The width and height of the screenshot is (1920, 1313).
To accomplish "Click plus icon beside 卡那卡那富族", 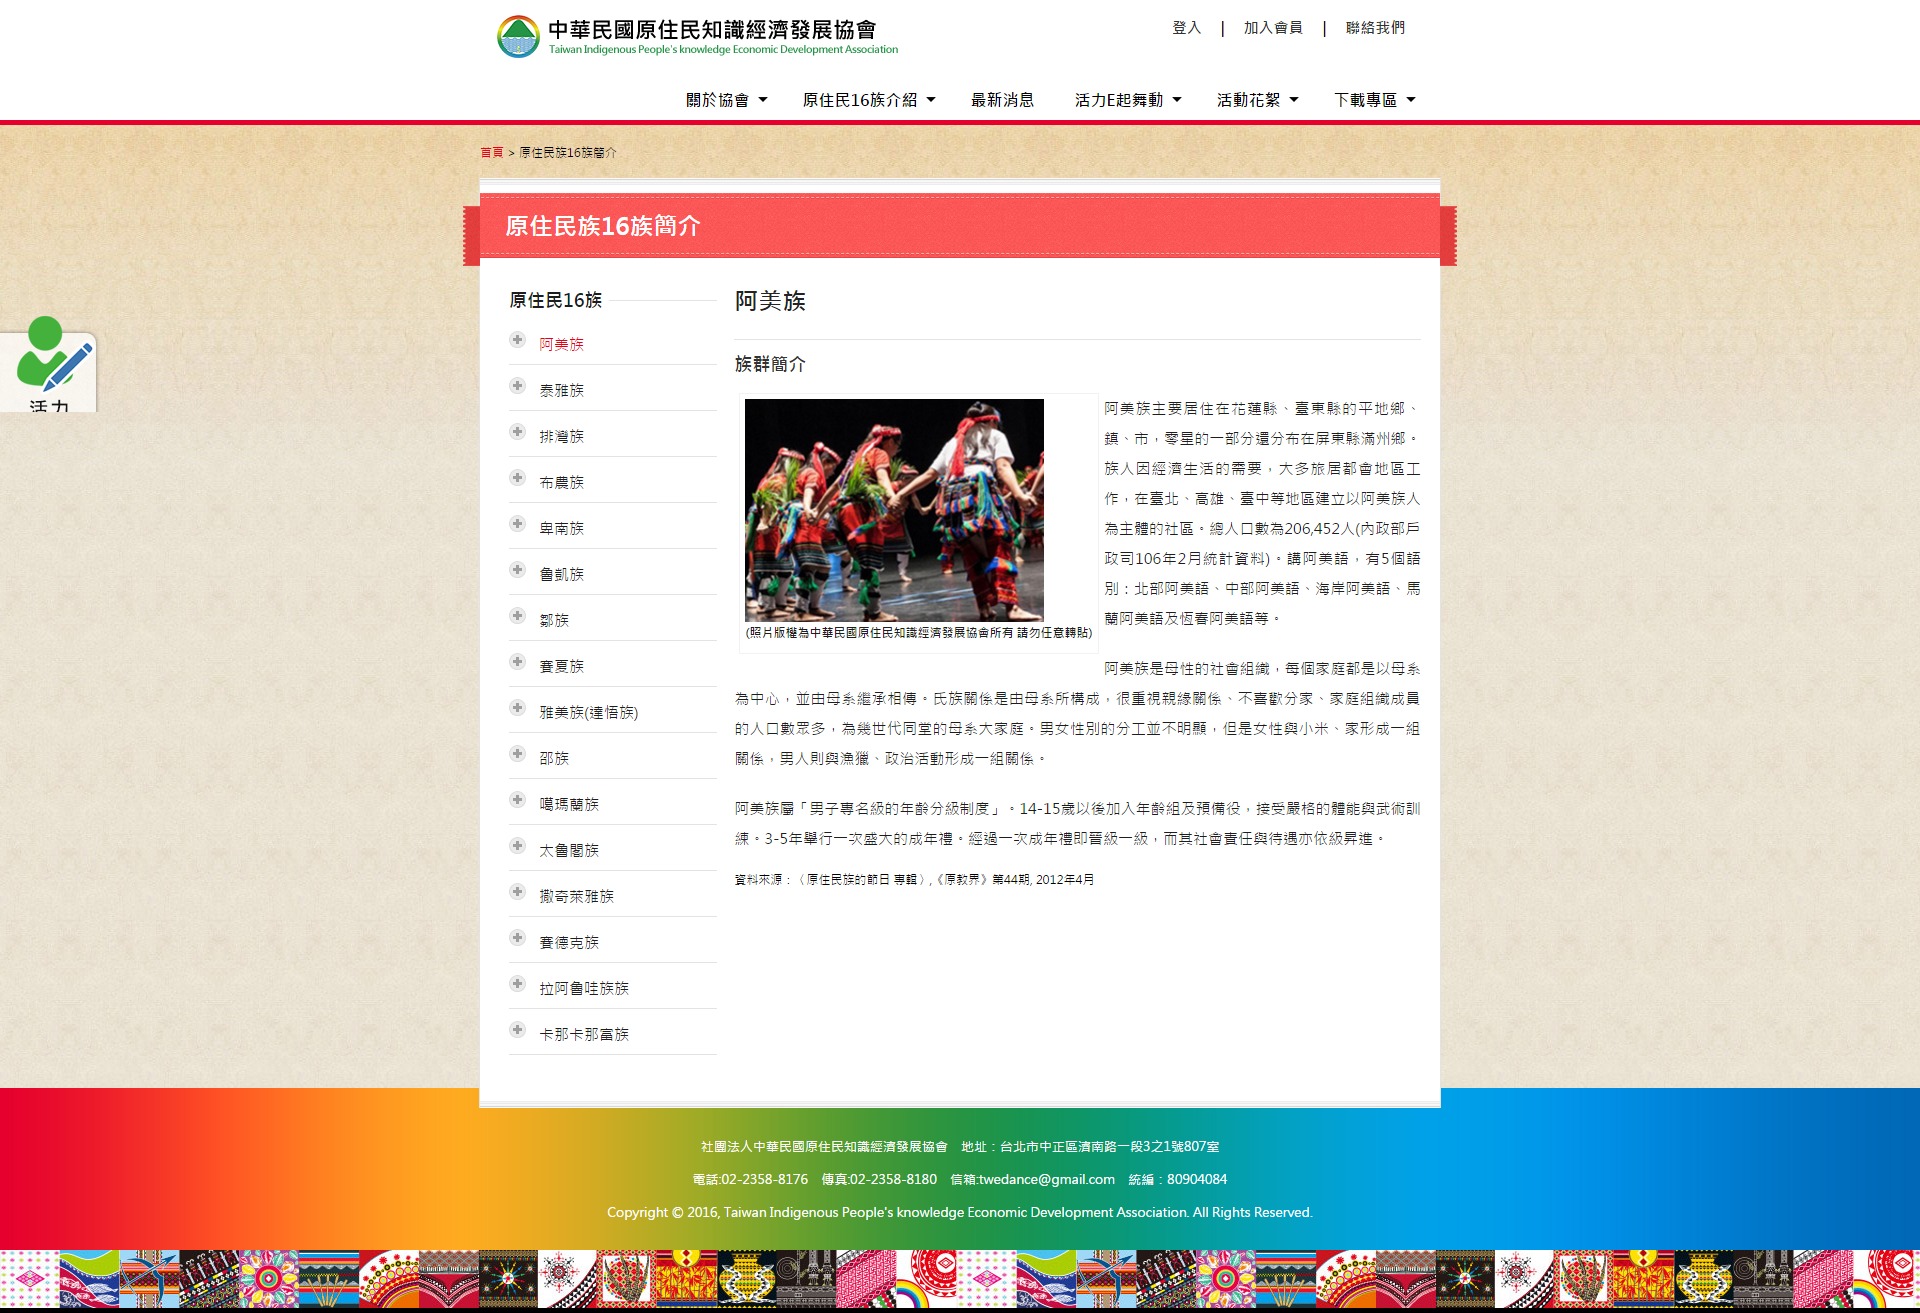I will point(517,1030).
